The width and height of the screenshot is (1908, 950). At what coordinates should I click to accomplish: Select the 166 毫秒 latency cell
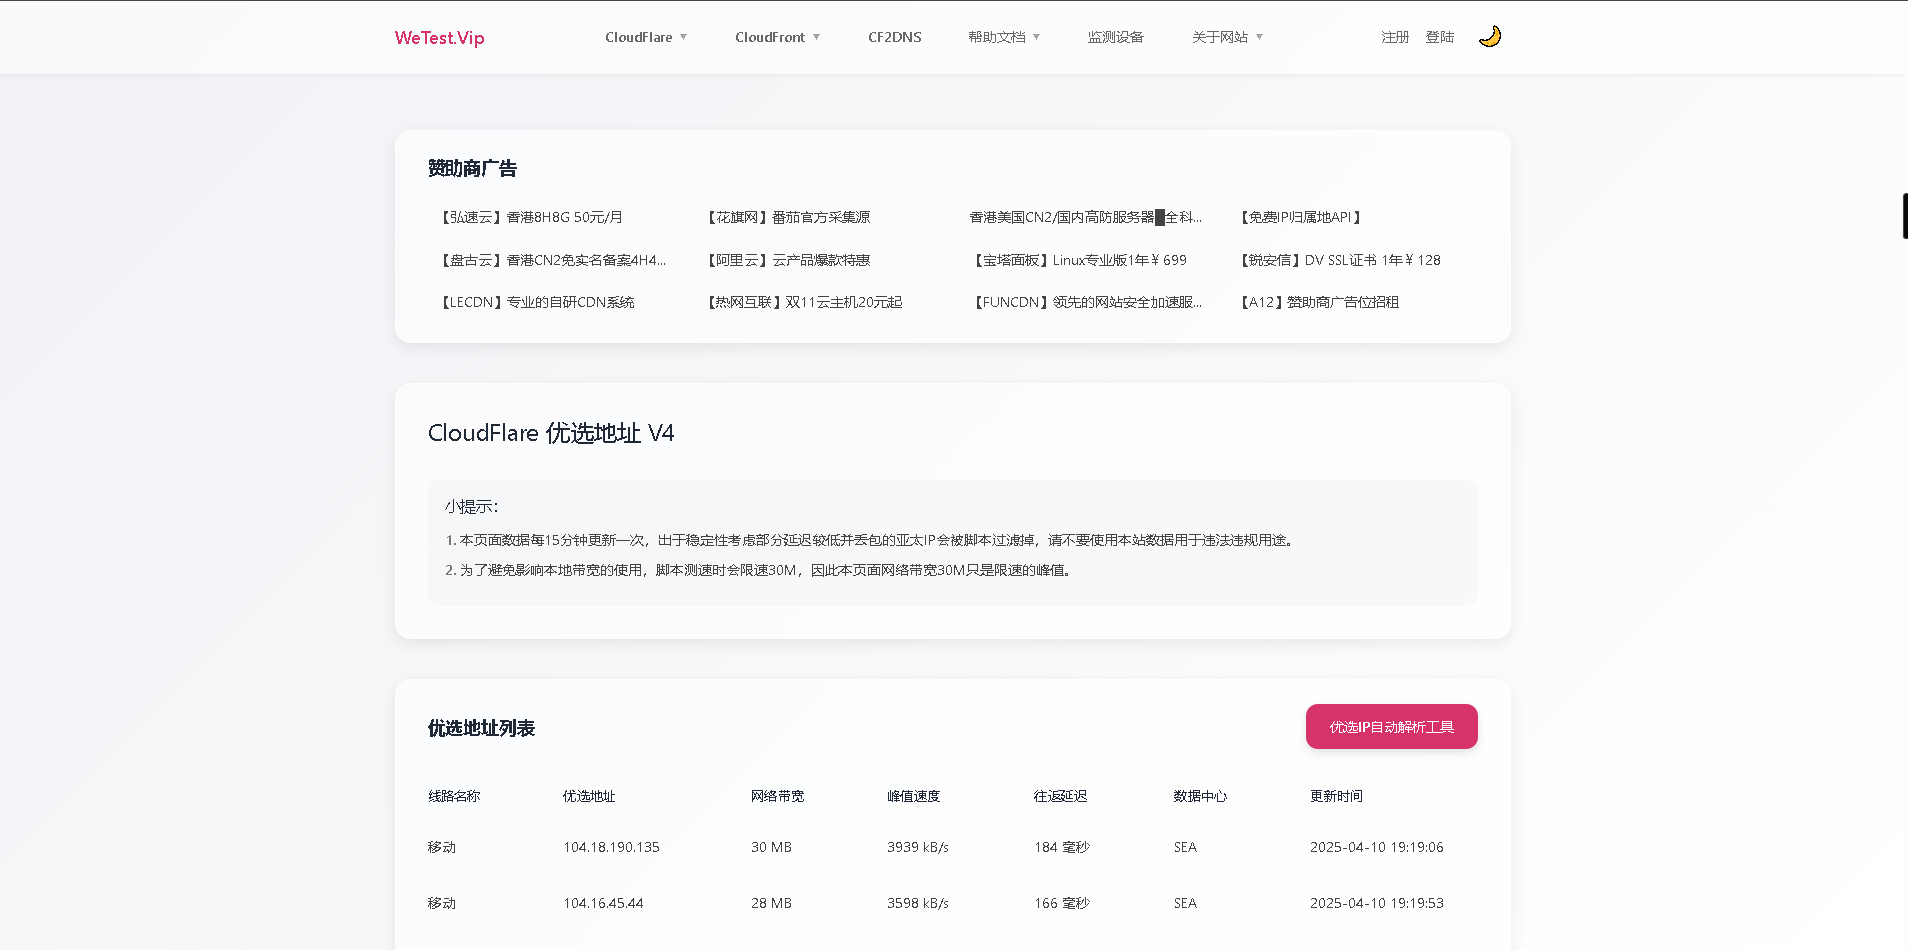pyautogui.click(x=1062, y=903)
